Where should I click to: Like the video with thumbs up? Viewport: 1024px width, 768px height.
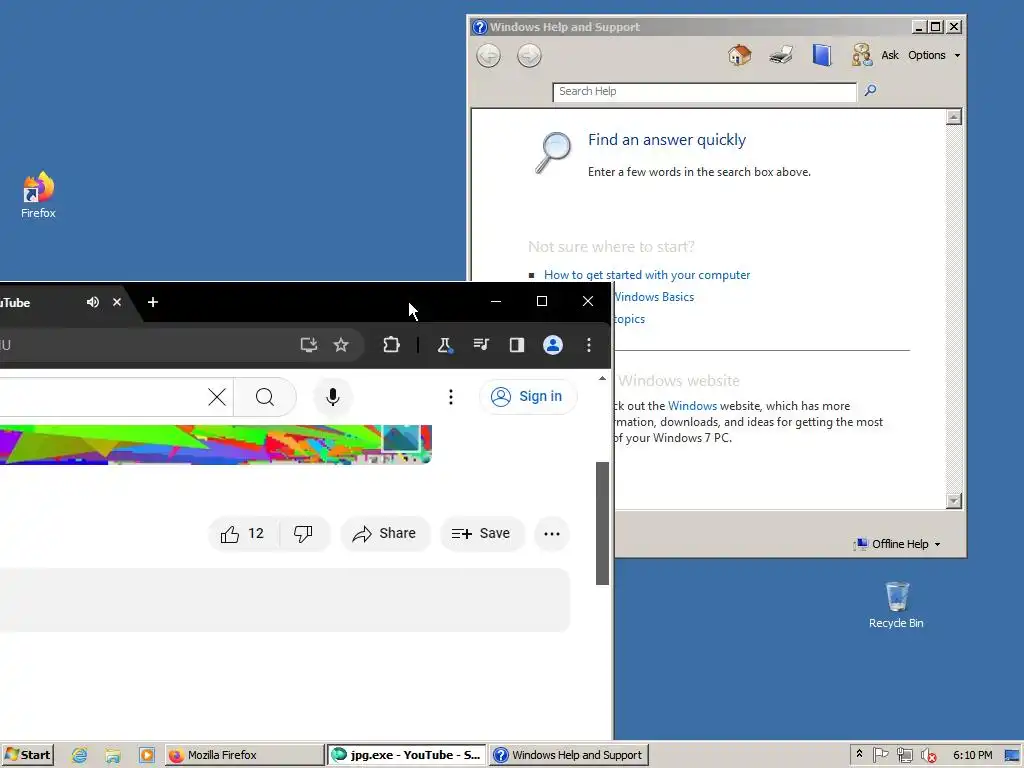243,534
